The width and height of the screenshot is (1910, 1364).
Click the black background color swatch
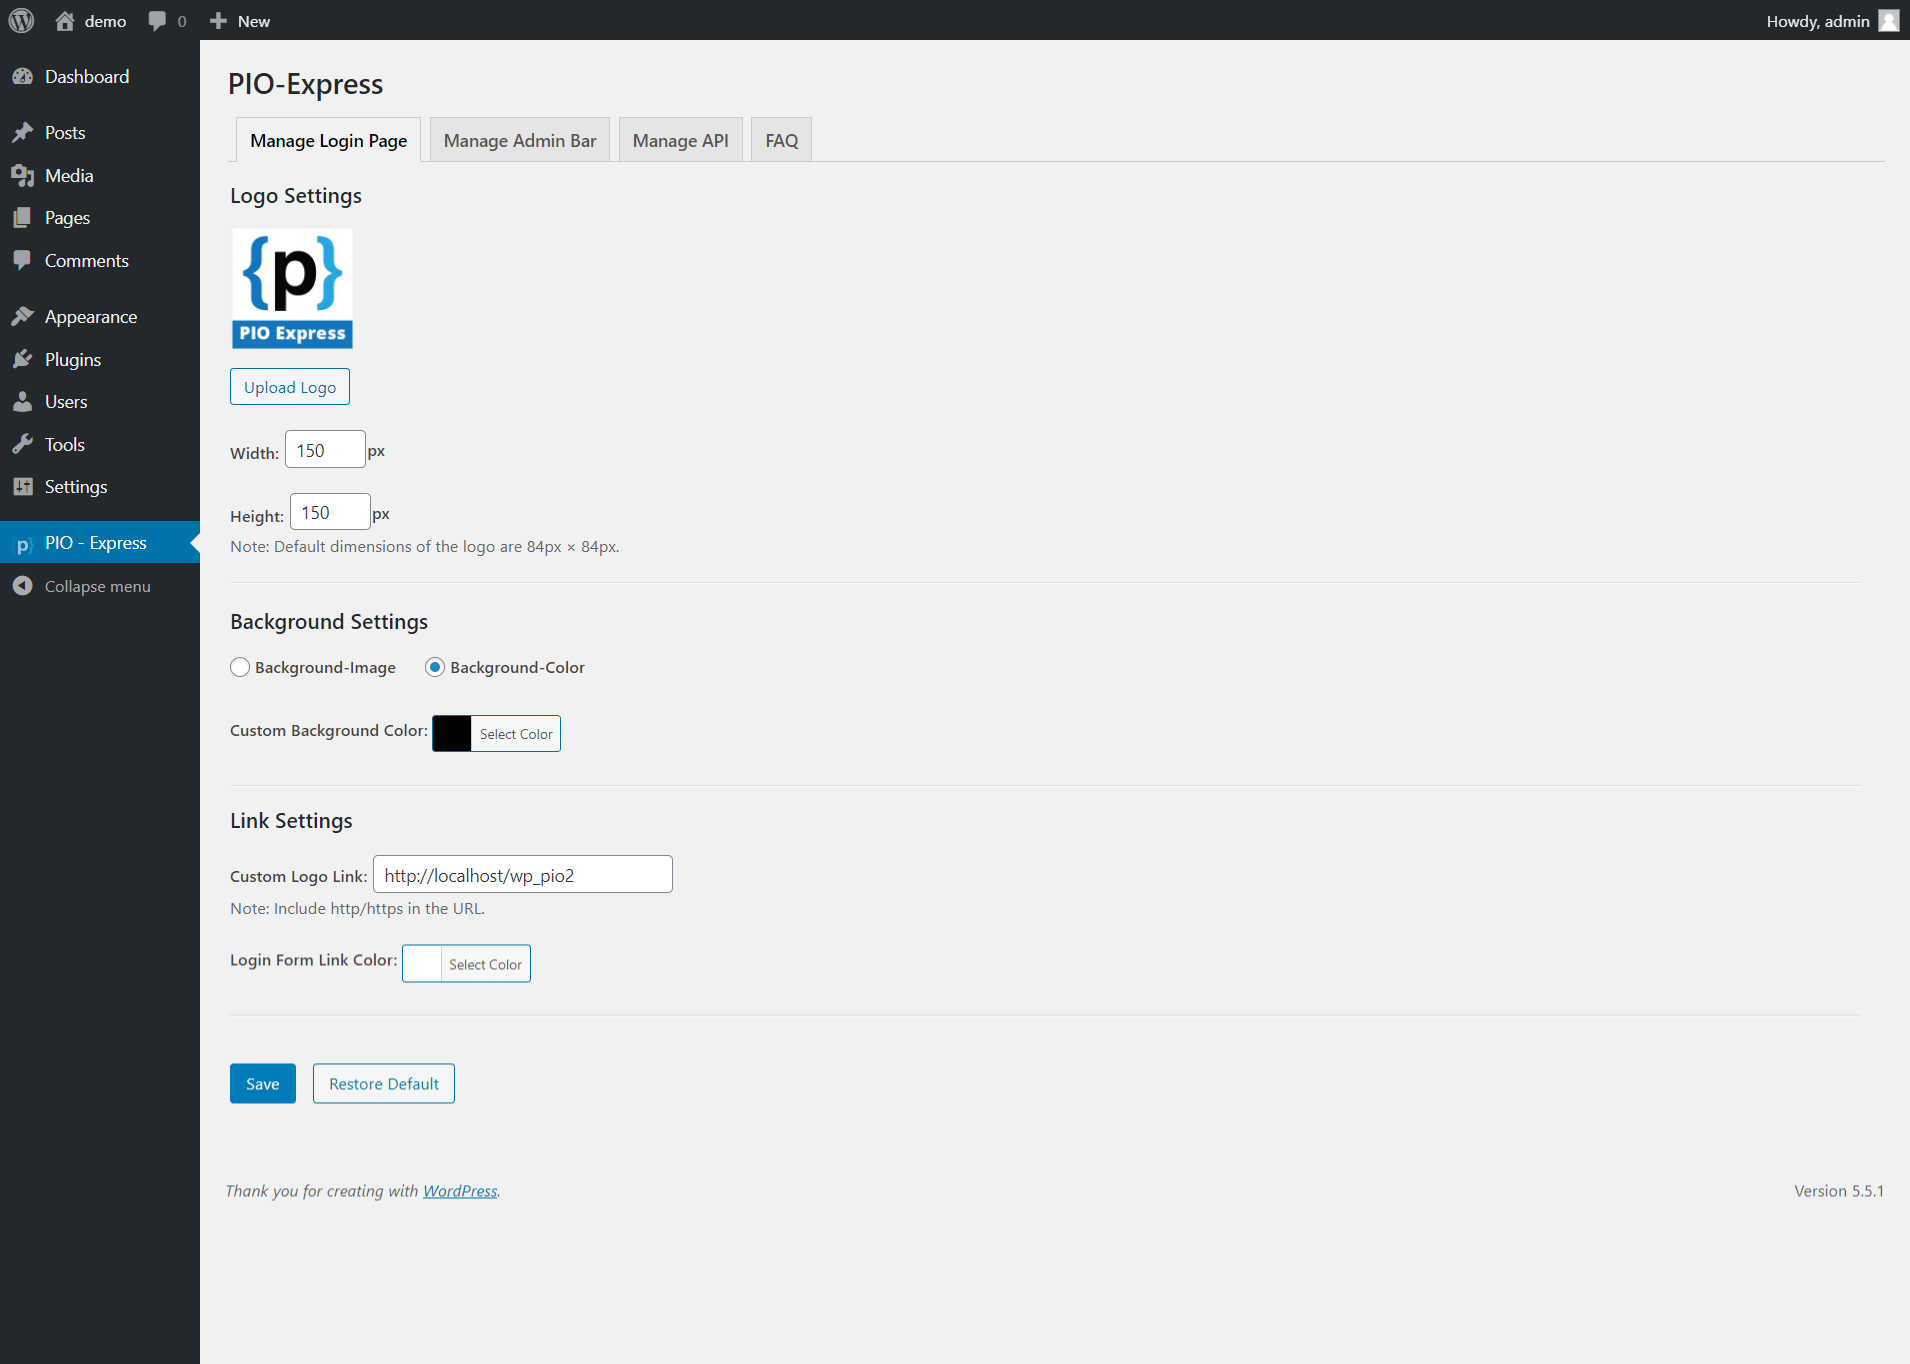pos(452,734)
